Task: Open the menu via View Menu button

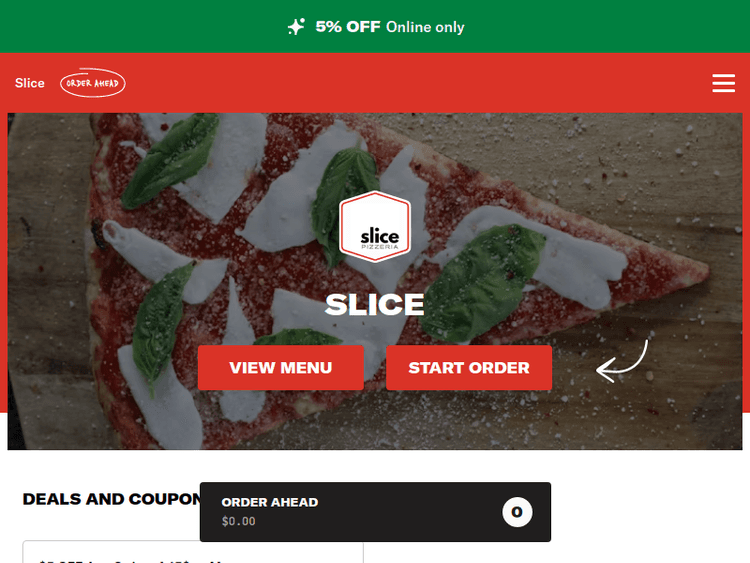Action: [281, 367]
